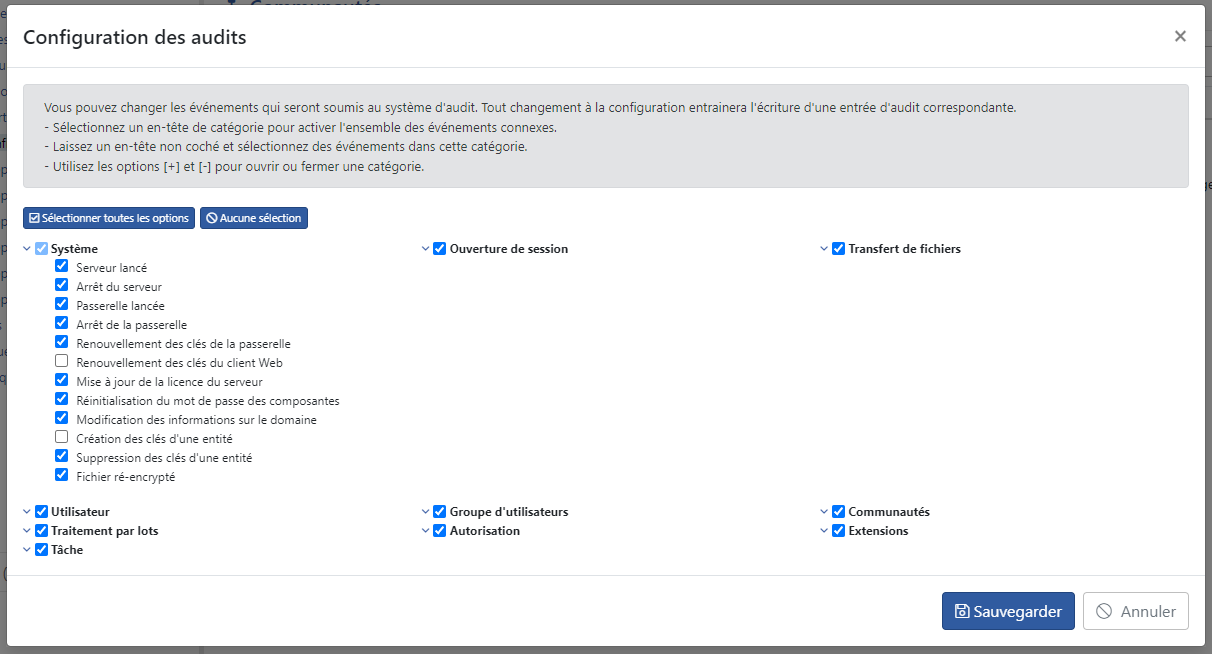The image size is (1212, 654).
Task: Expand the Ouverture de session chevron
Action: click(426, 249)
